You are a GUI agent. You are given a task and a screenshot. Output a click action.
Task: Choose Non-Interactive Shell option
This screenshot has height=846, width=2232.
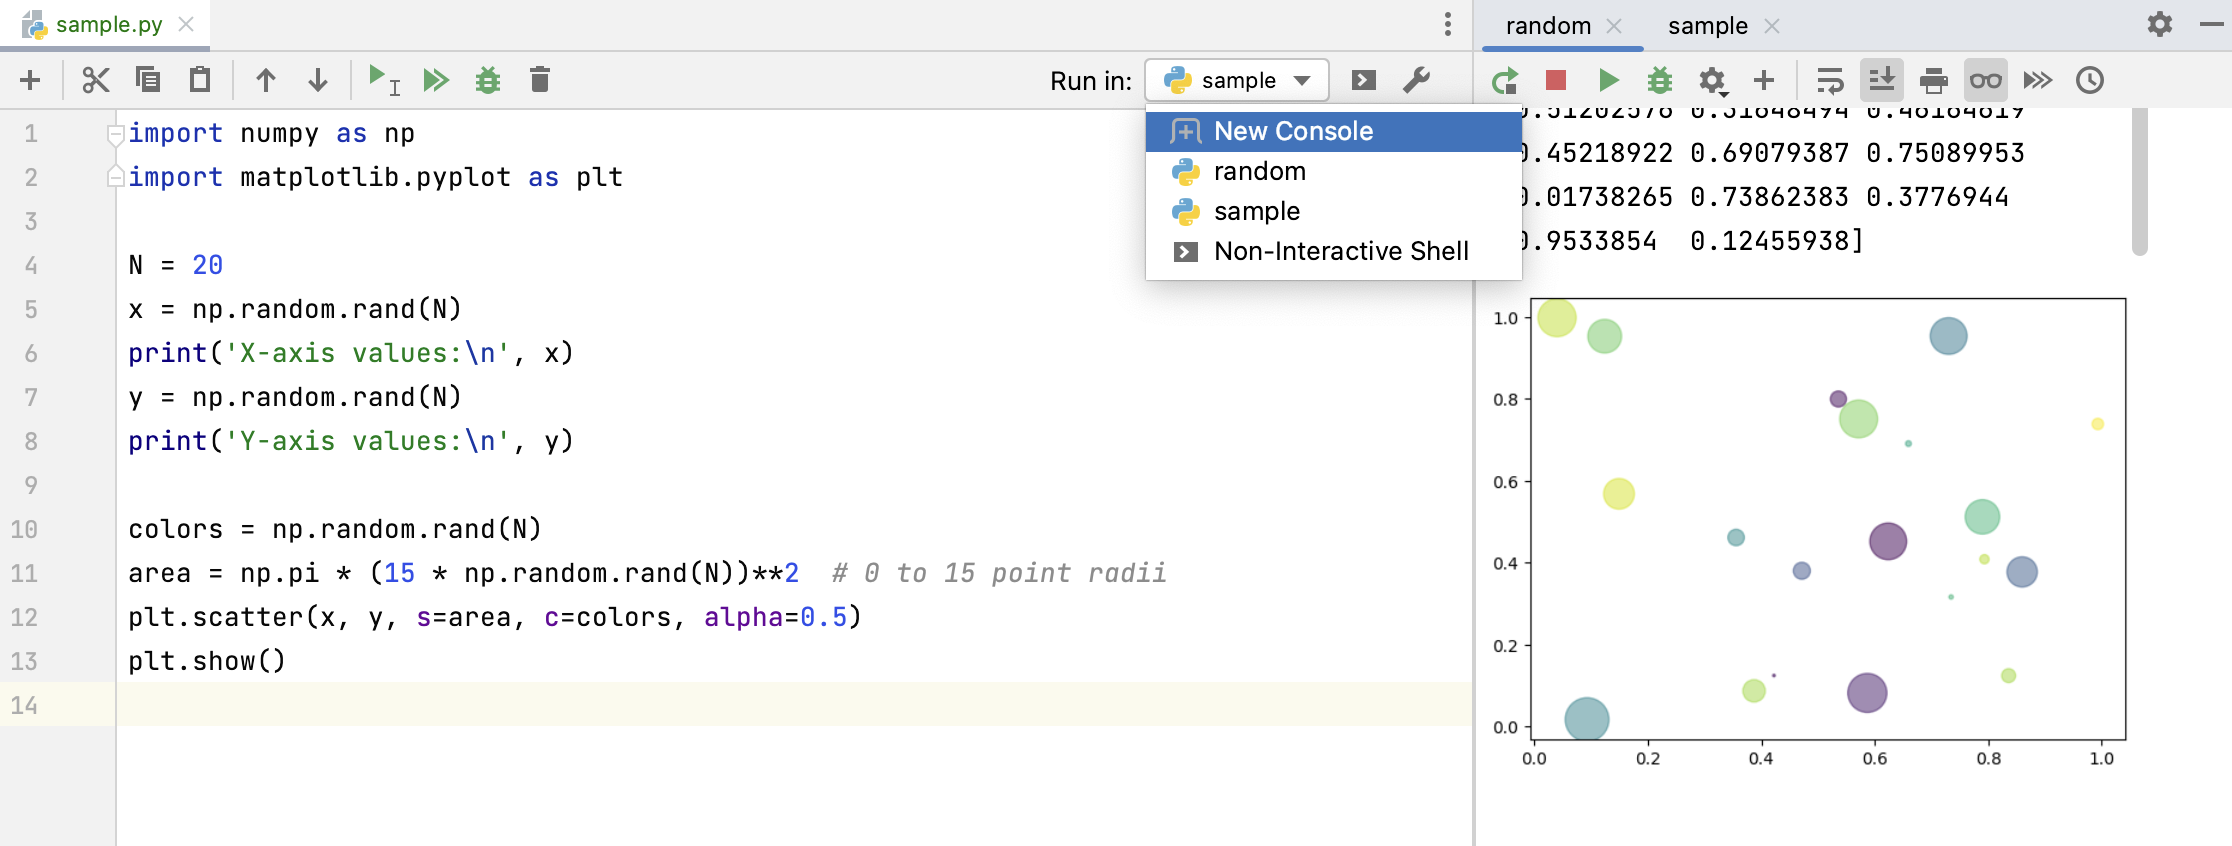coord(1340,251)
